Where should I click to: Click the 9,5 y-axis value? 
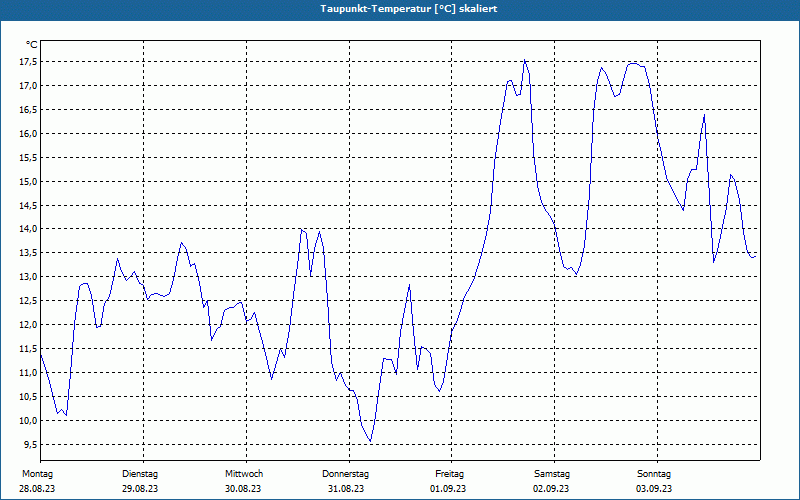(x=30, y=445)
